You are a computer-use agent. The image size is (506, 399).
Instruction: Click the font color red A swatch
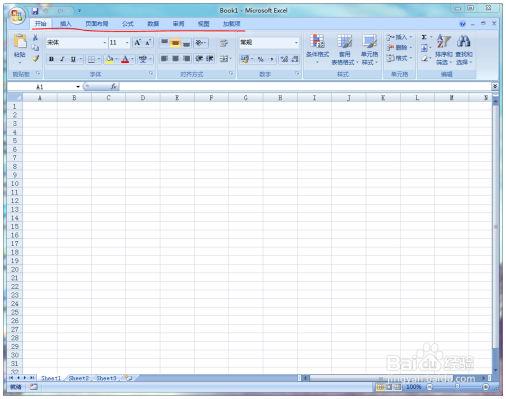(x=125, y=59)
